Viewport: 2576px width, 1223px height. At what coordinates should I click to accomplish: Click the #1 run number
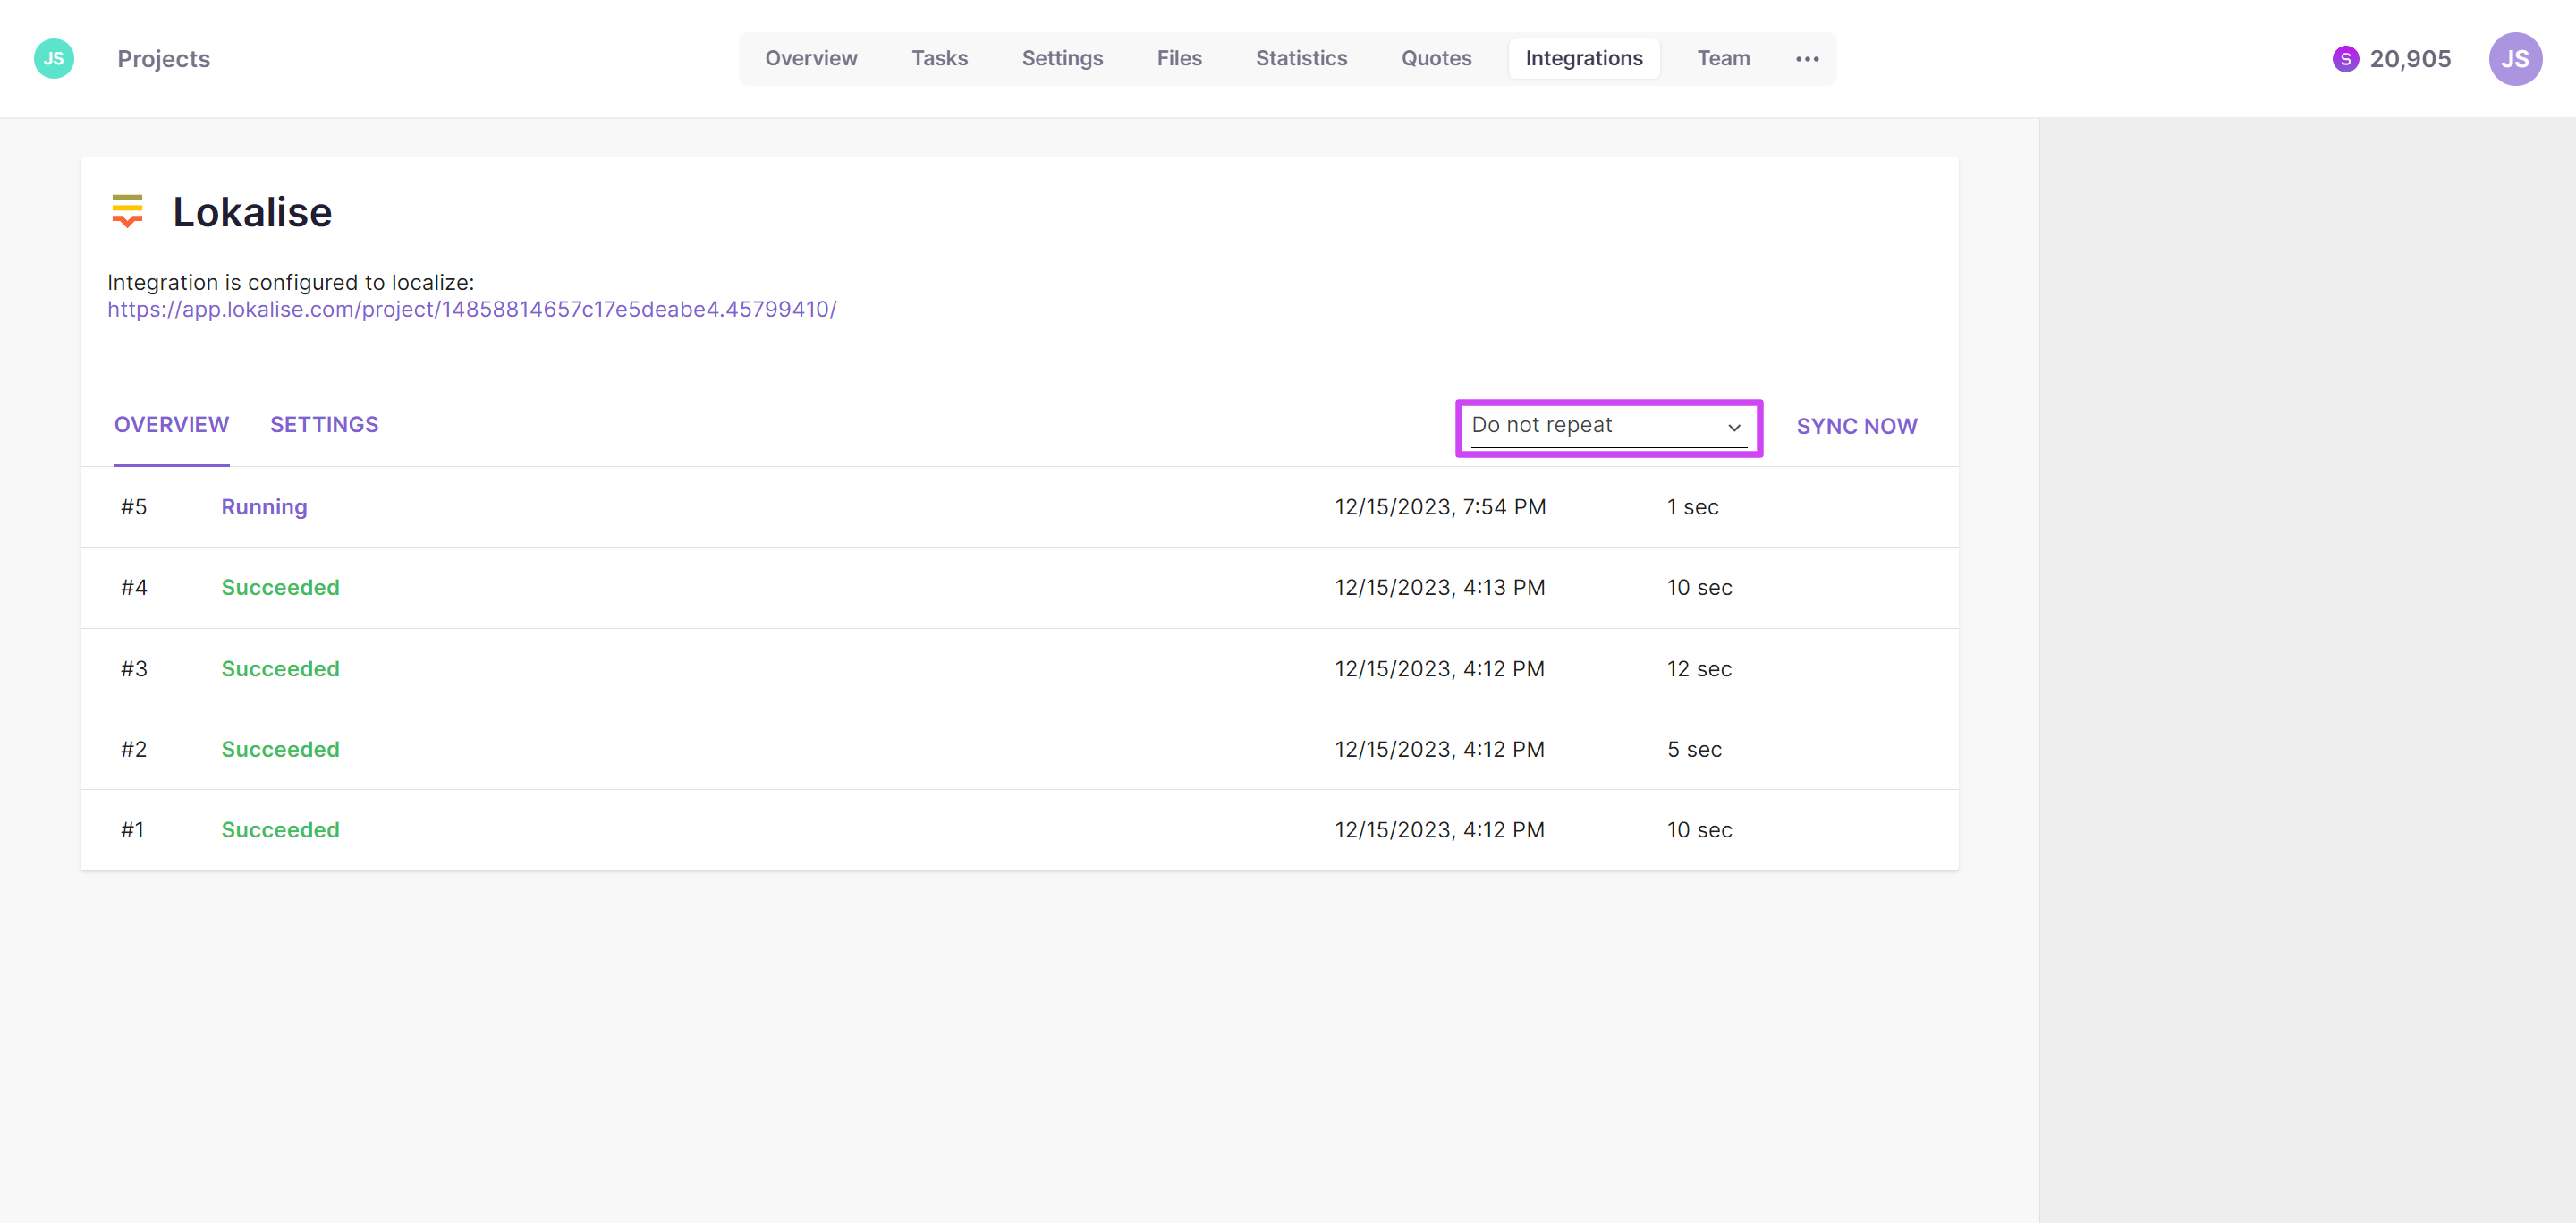pos(132,830)
